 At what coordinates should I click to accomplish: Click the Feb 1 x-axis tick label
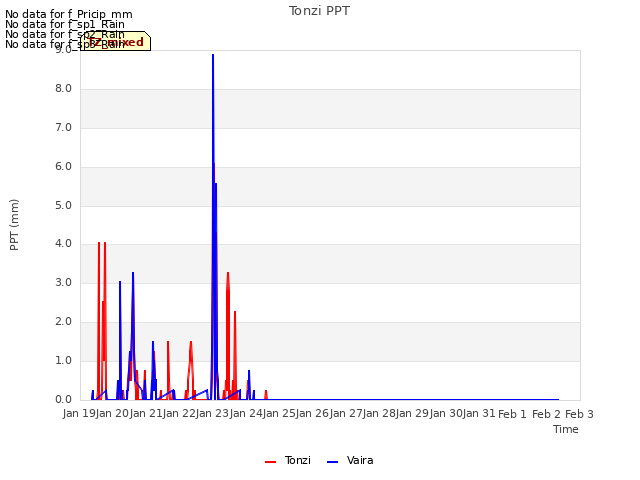(513, 414)
